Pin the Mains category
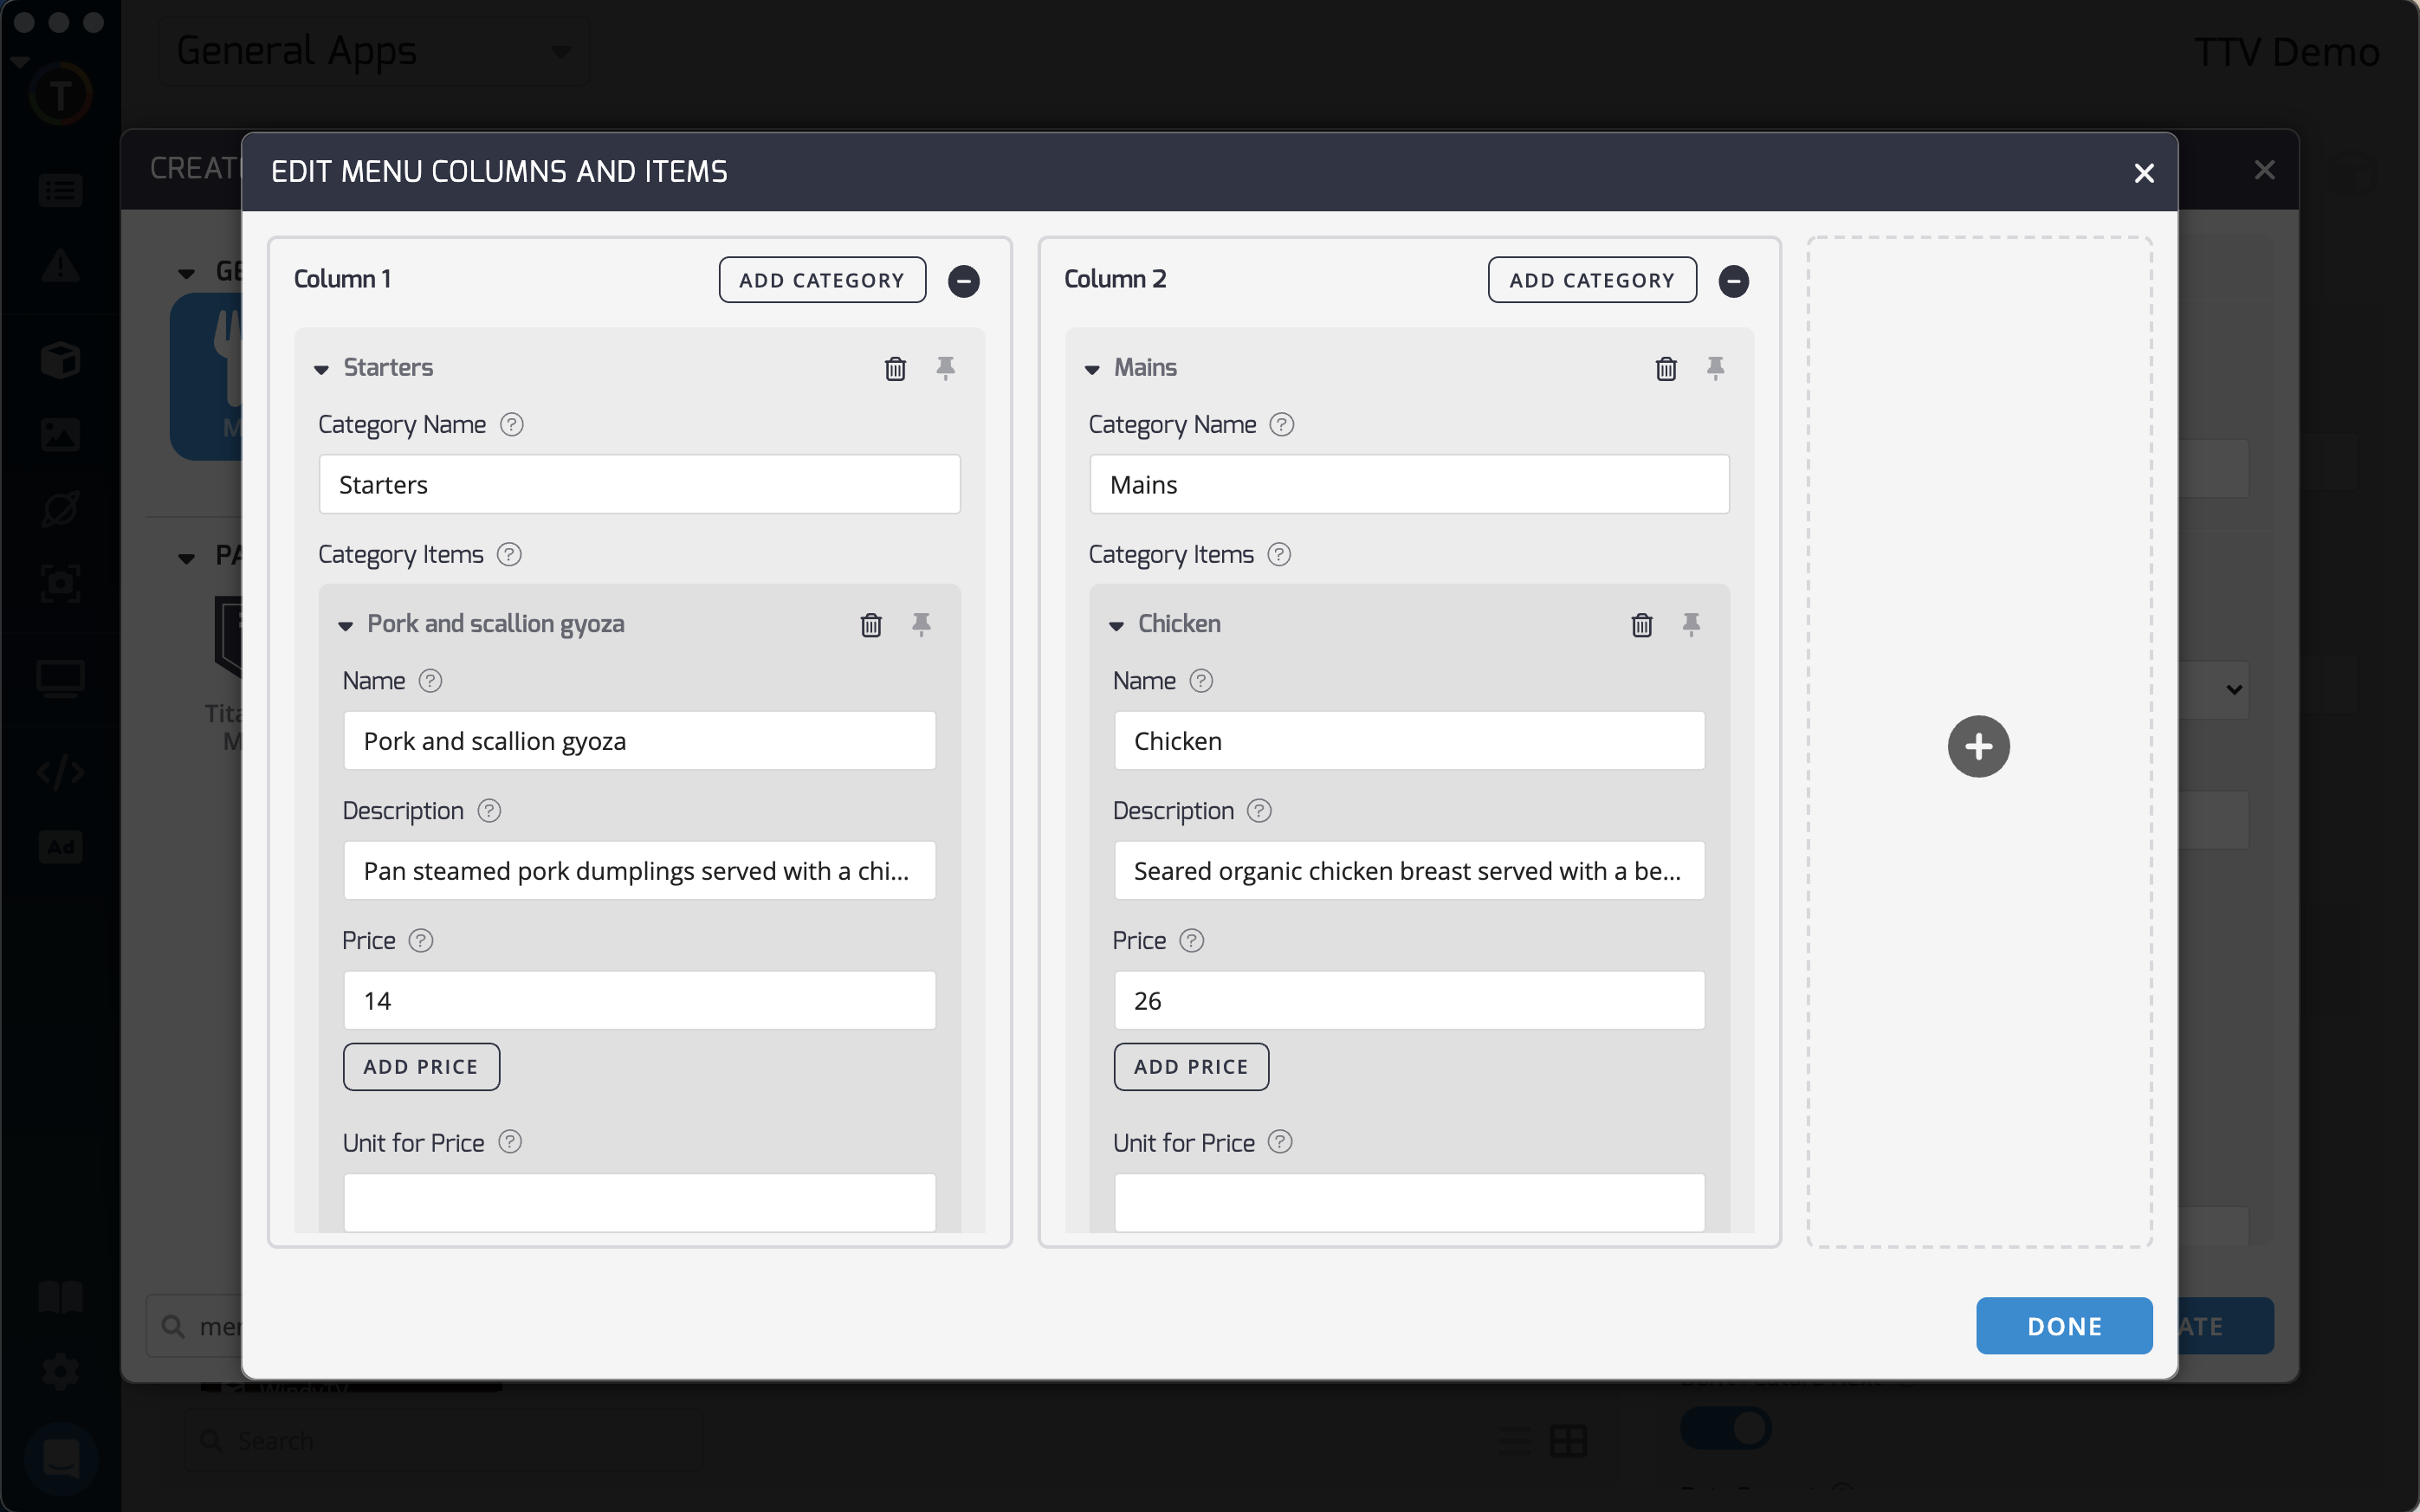Screen dimensions: 2420x1512 pos(1715,368)
